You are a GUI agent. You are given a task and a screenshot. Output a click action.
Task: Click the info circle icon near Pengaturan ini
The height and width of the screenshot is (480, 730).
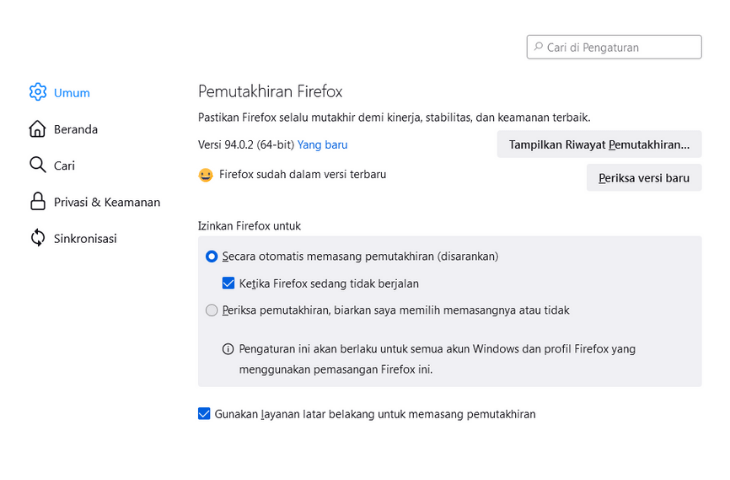tap(228, 349)
